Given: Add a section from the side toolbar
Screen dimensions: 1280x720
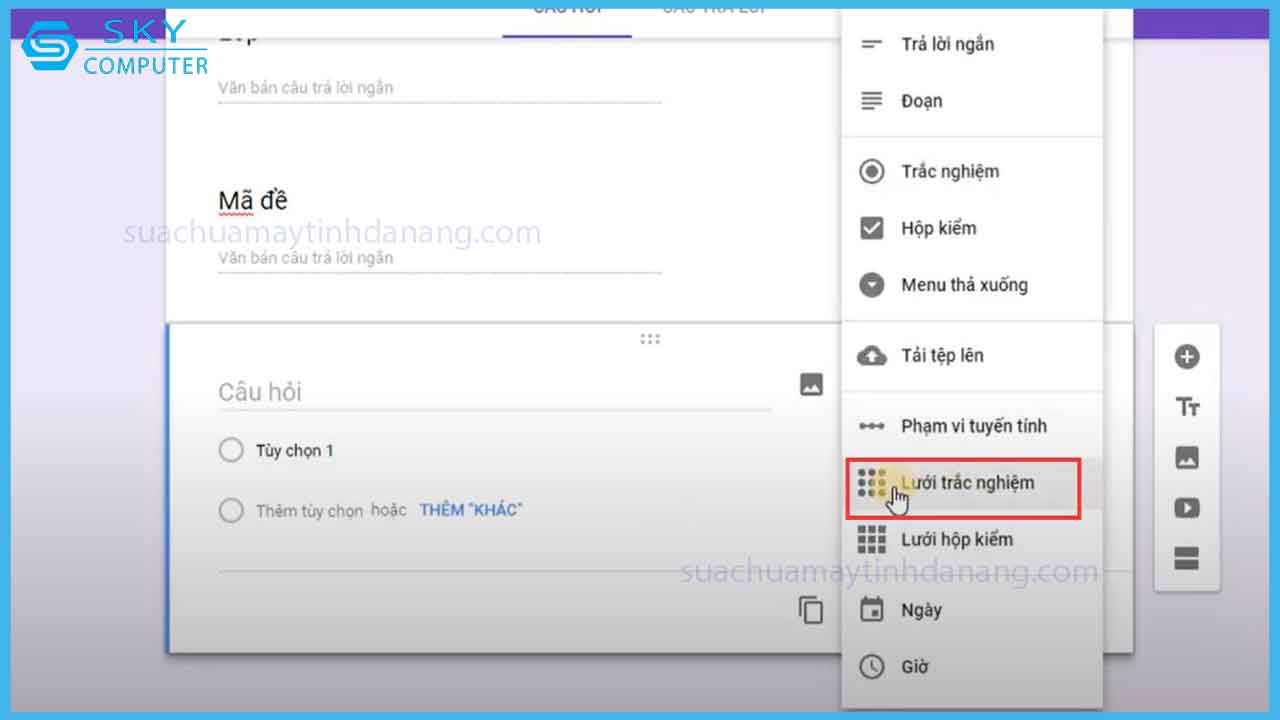Looking at the screenshot, I should pos(1187,559).
